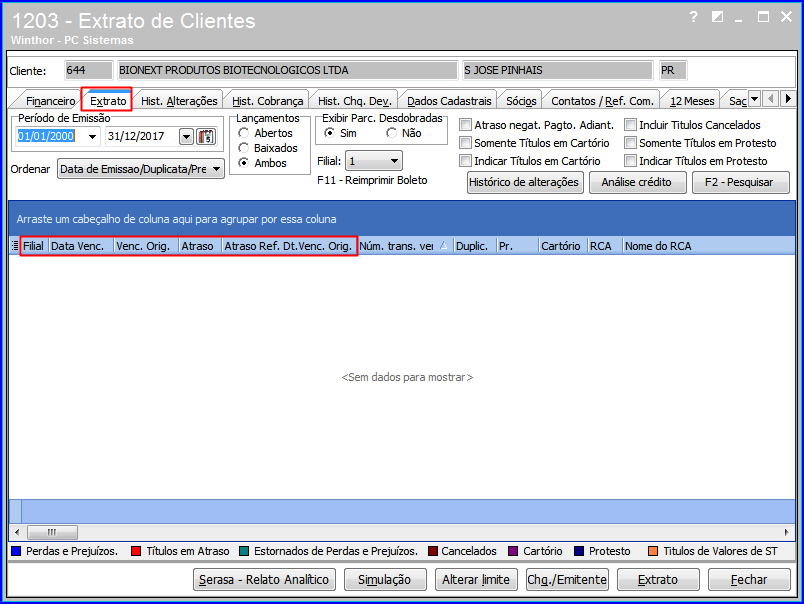Click the Venc. Orig. column header
Viewport: 804px width, 604px height.
146,246
